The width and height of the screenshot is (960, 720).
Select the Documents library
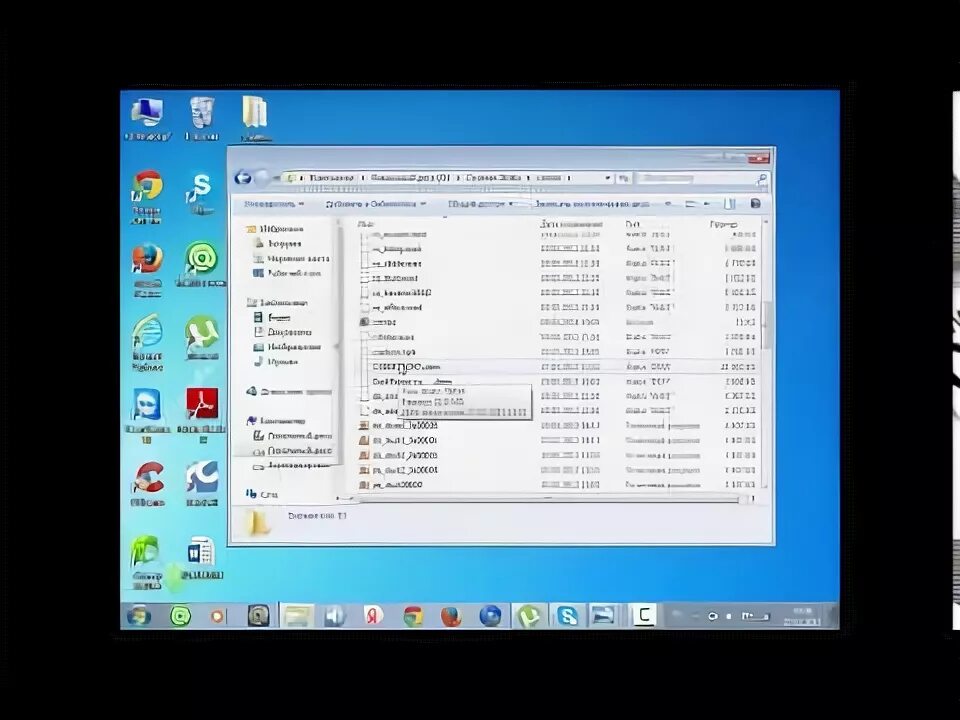283,332
